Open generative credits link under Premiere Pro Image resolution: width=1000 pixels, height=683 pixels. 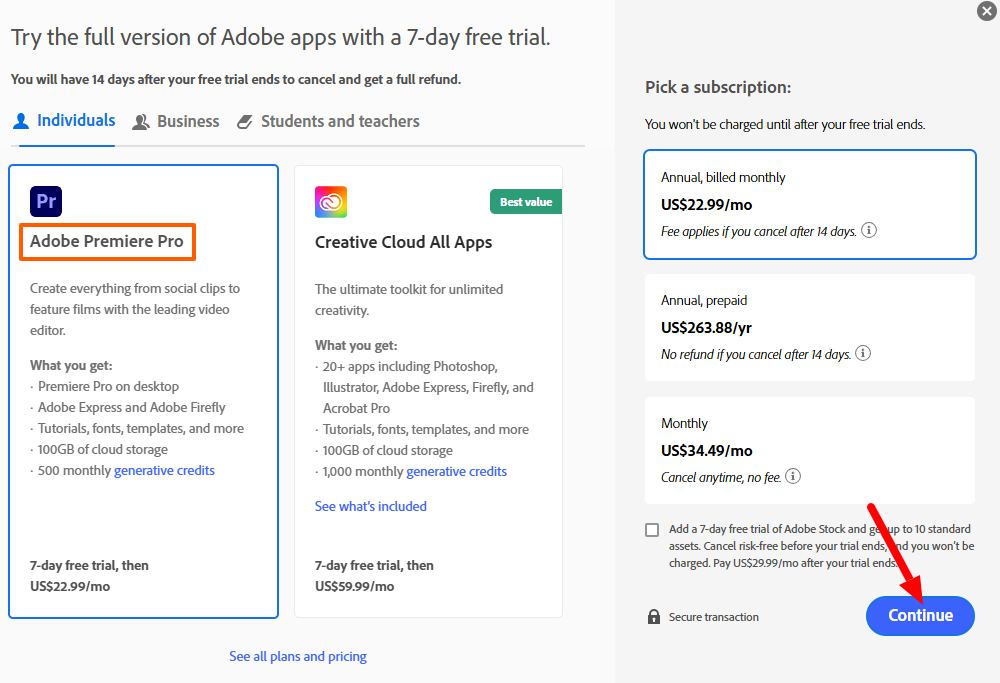pos(164,471)
